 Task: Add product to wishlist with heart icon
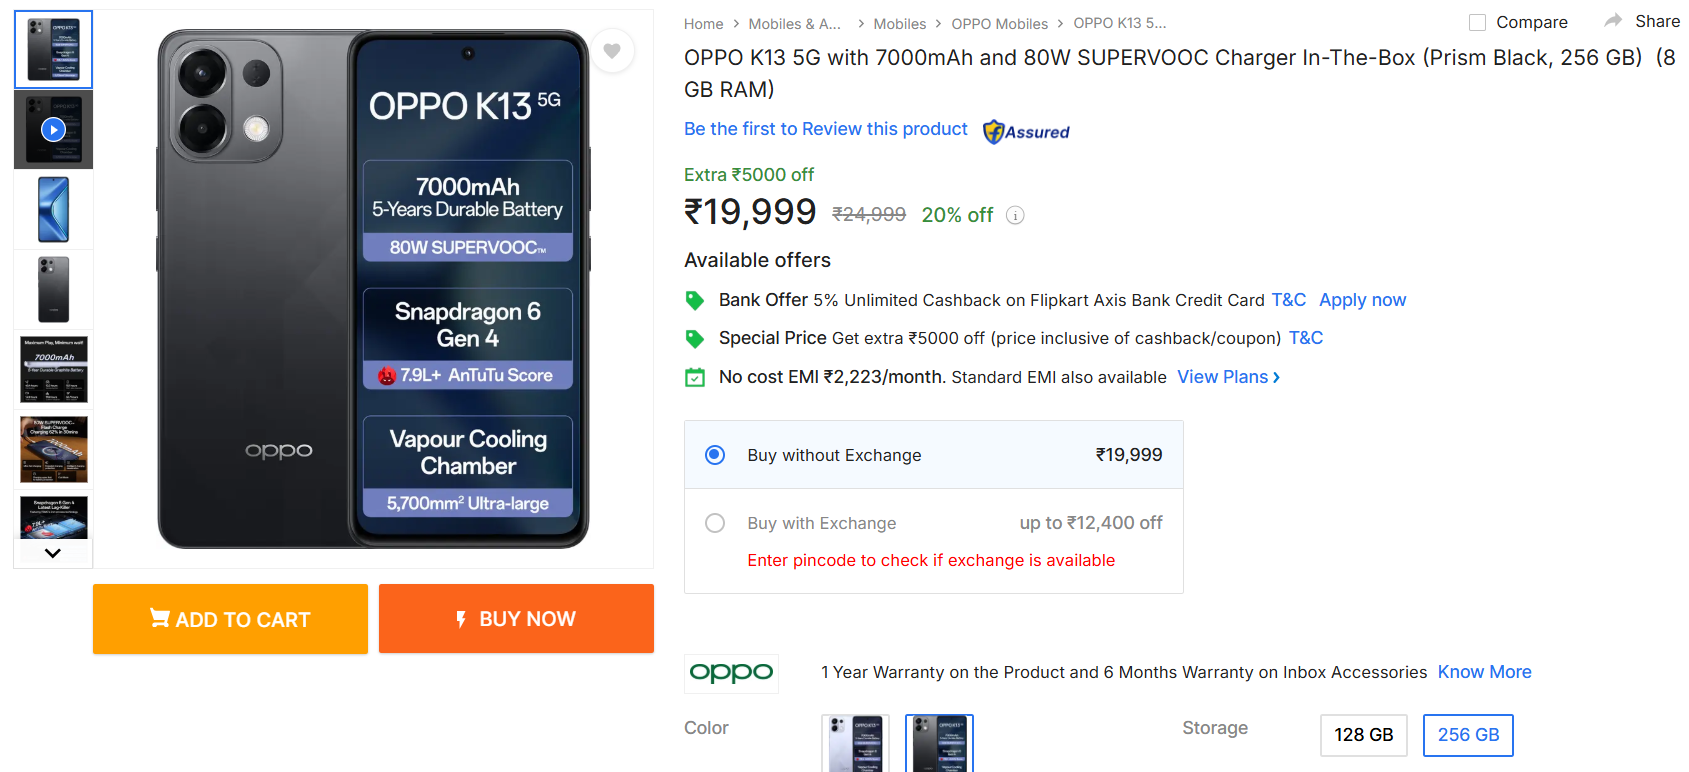[x=612, y=51]
